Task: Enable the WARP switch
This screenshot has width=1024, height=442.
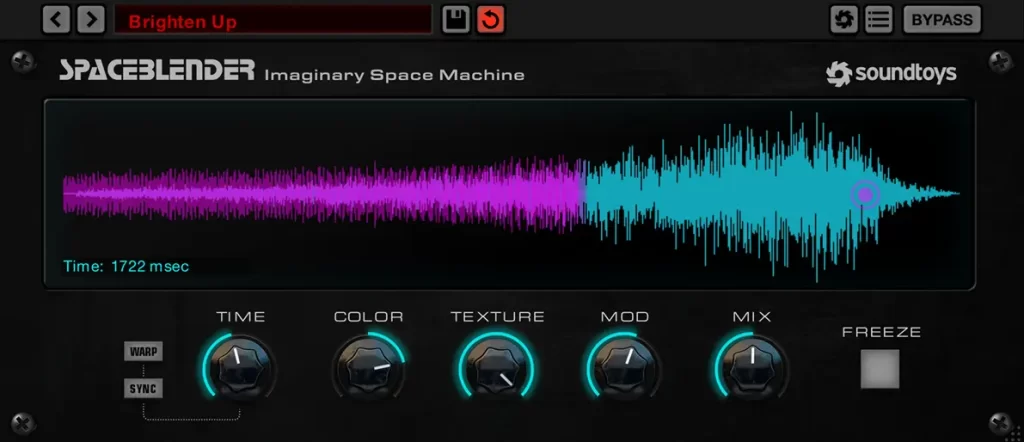Action: click(143, 352)
